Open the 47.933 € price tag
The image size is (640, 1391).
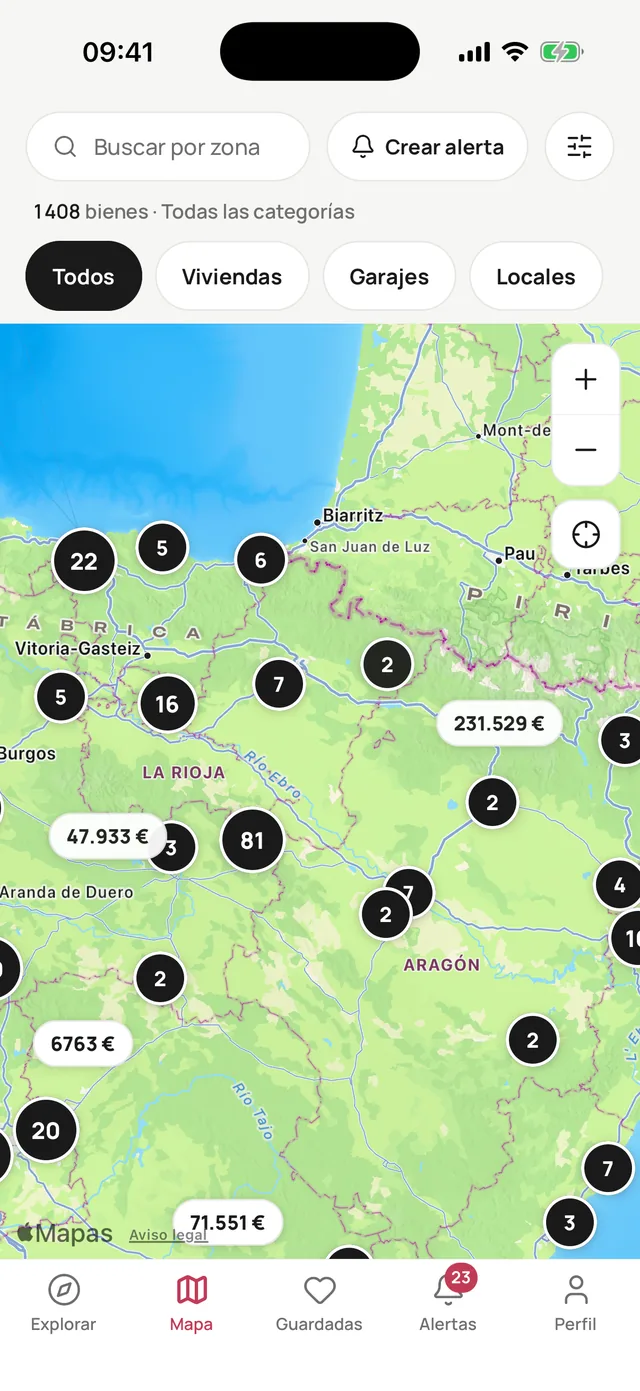point(107,836)
